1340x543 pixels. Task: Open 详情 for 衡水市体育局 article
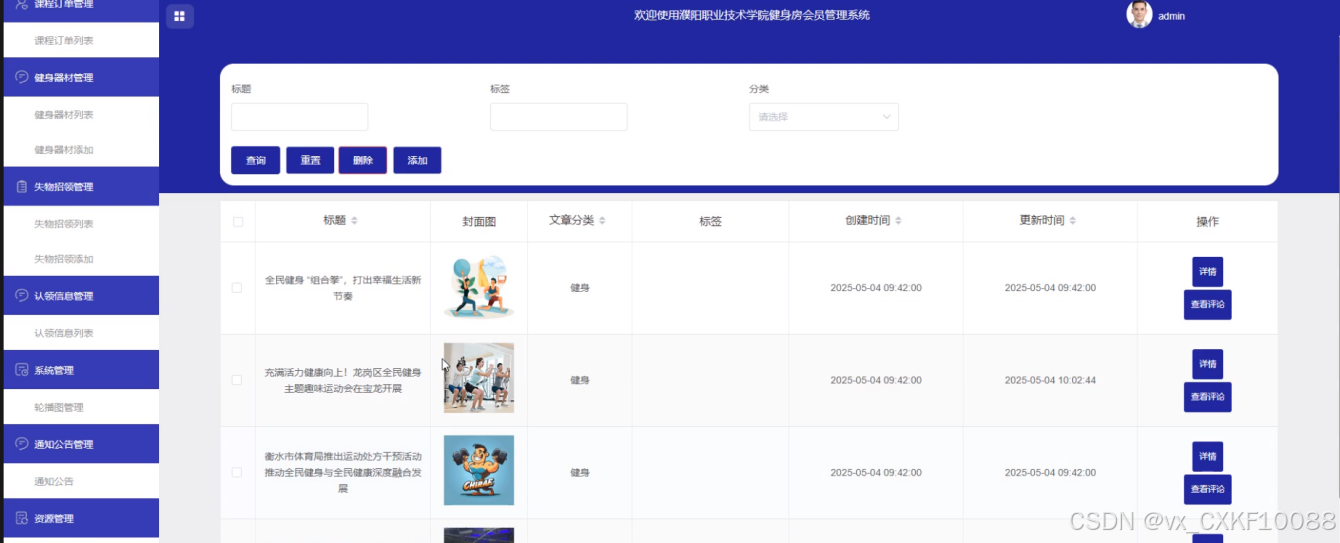click(x=1207, y=456)
